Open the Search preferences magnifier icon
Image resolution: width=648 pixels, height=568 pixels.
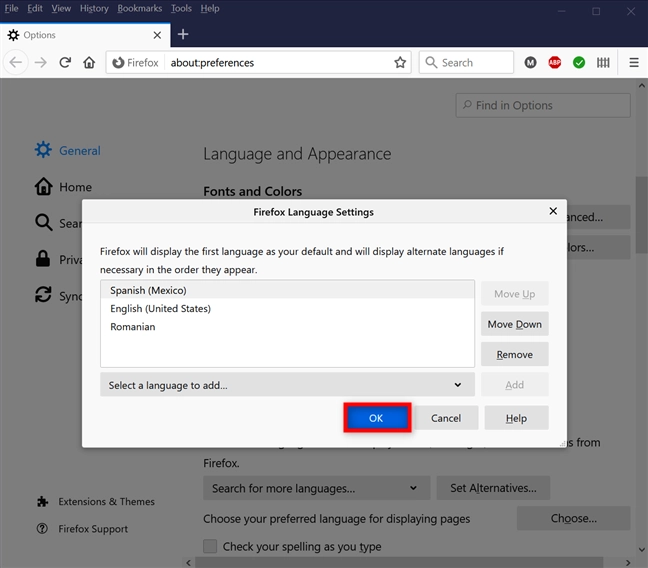pos(43,222)
